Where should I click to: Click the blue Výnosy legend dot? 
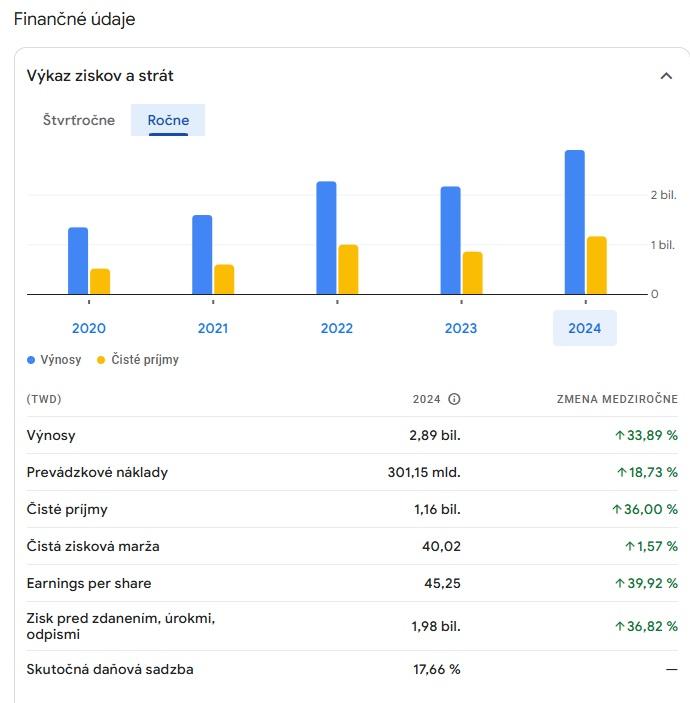[x=31, y=360]
